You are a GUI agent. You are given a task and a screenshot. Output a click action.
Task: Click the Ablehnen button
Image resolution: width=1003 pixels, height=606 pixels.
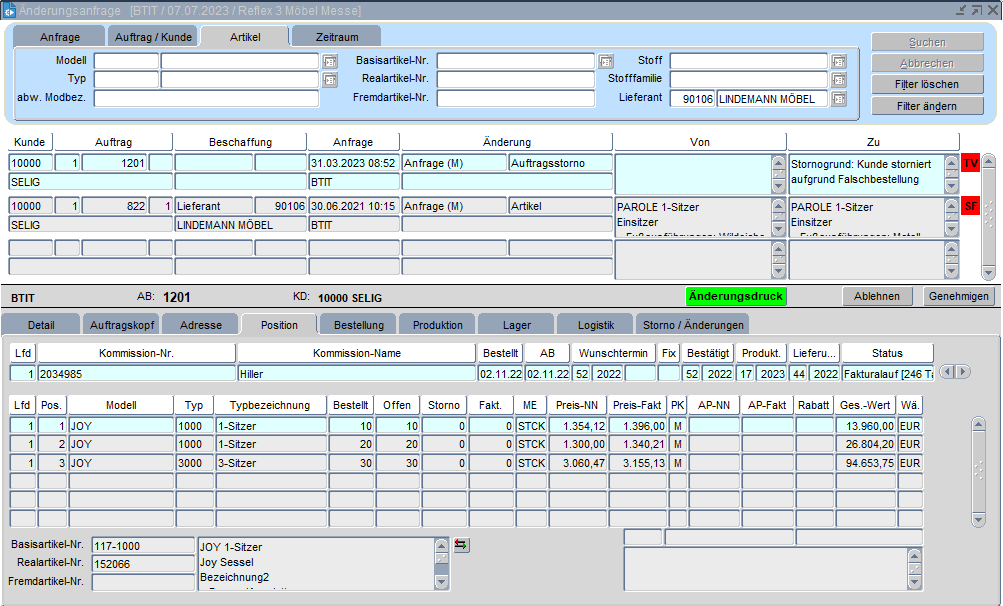pyautogui.click(x=878, y=296)
